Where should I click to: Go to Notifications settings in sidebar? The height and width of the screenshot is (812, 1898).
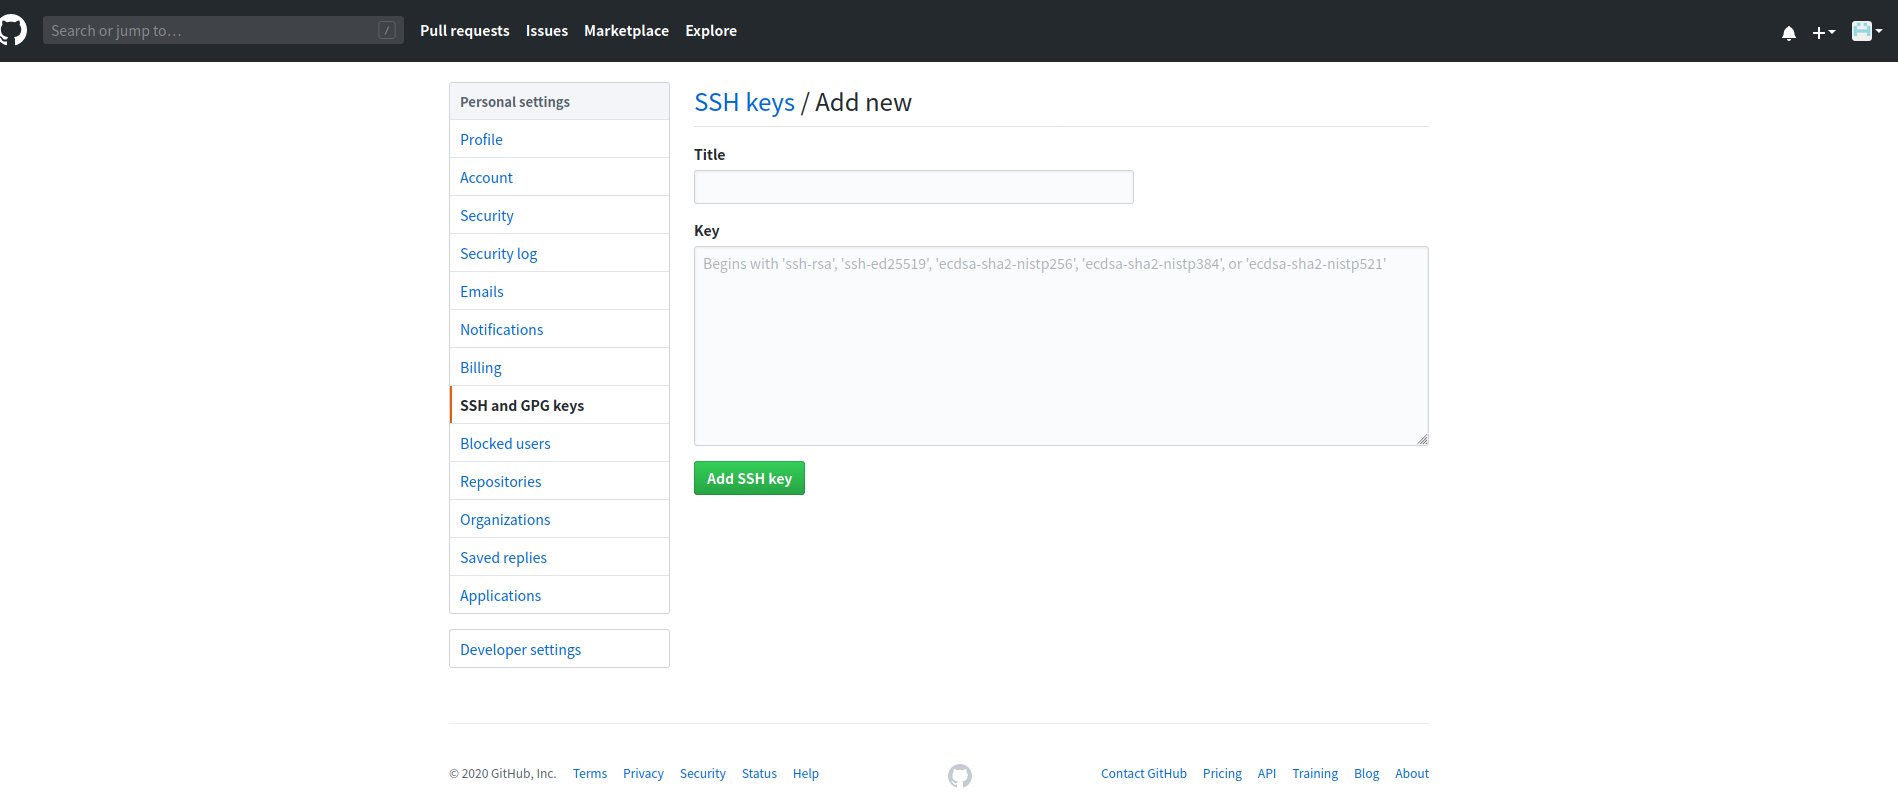click(x=559, y=329)
